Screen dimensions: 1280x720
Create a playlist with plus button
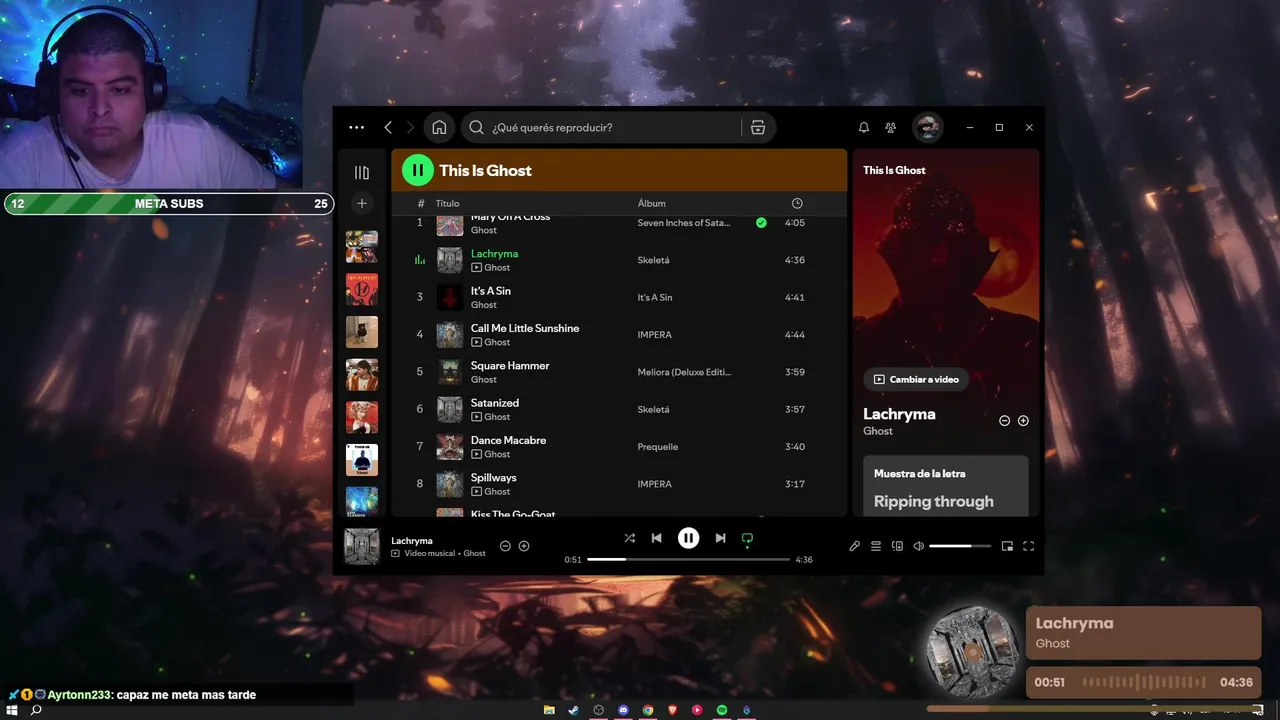tap(362, 203)
